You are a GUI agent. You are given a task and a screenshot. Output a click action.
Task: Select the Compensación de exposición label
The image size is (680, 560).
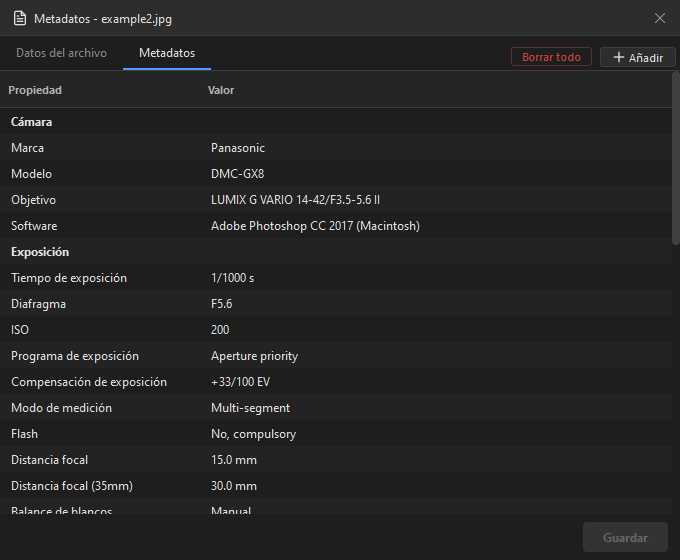(x=89, y=382)
